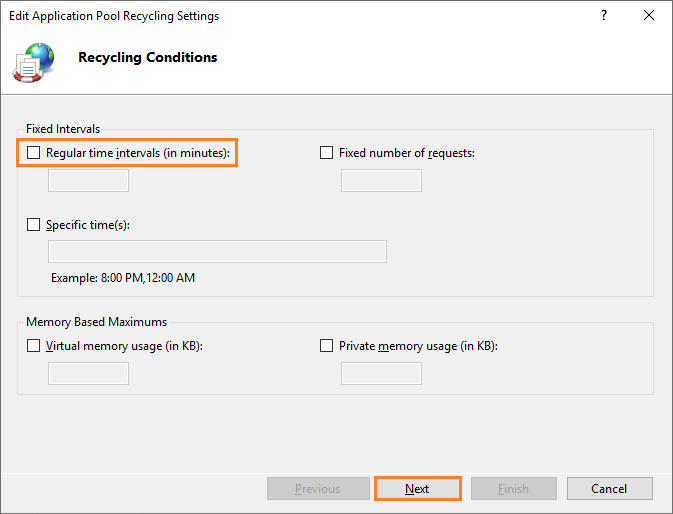Click the disabled Previous button

point(318,489)
